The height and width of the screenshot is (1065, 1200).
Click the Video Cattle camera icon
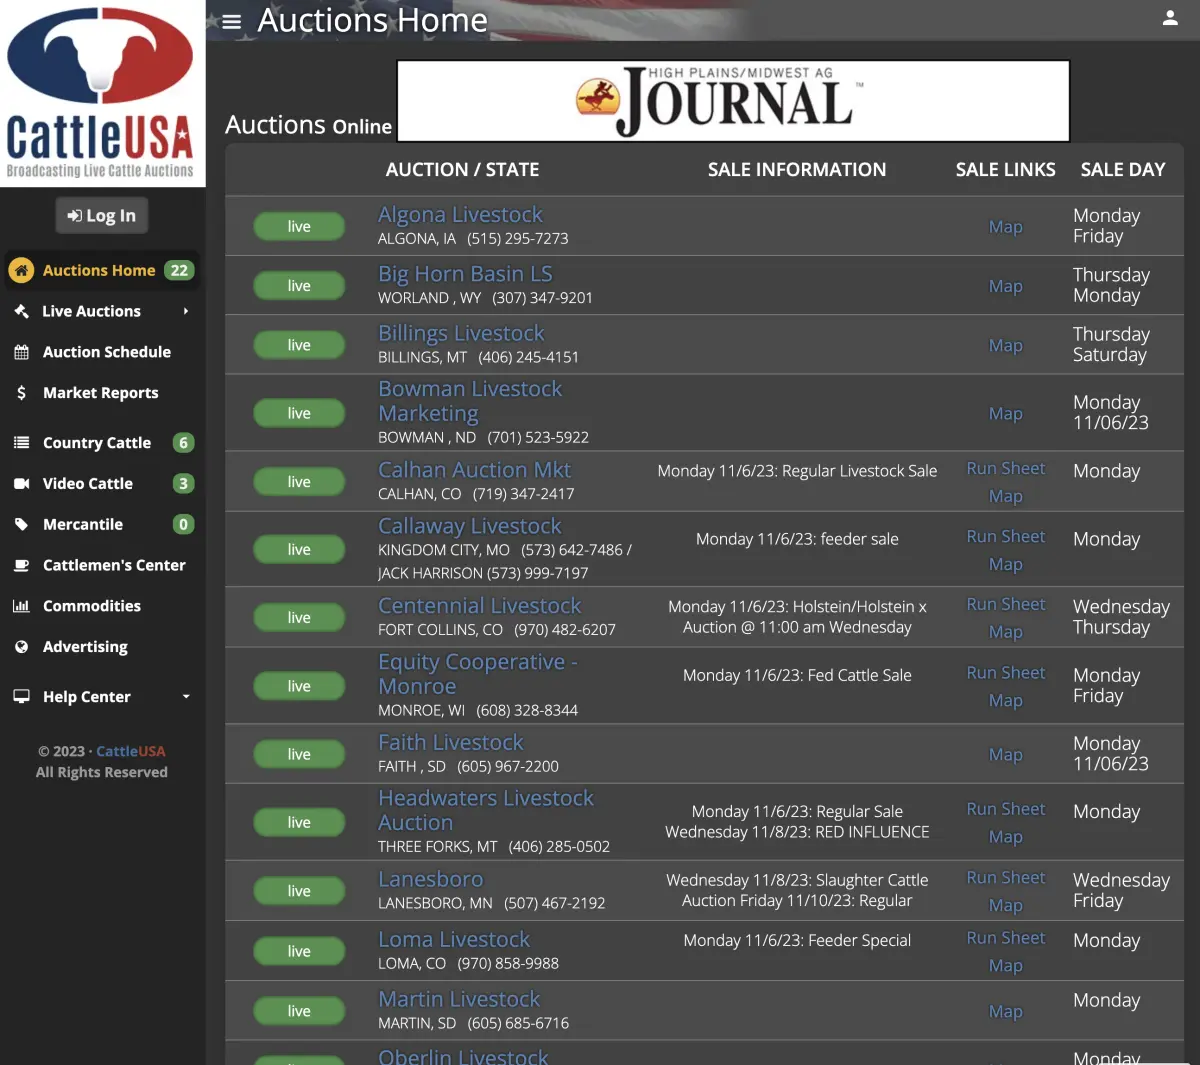pos(21,483)
